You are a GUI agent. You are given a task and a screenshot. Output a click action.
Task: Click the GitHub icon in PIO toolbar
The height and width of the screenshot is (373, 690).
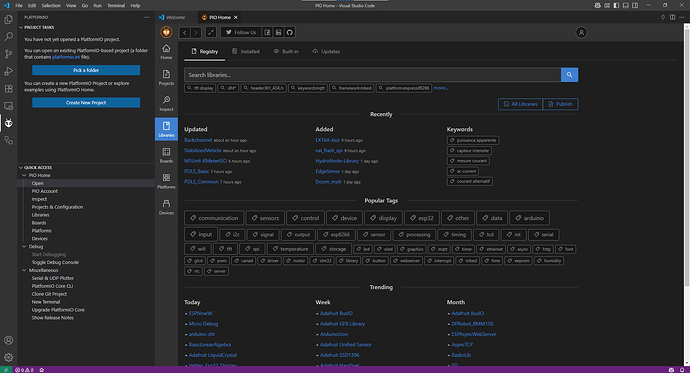click(290, 32)
